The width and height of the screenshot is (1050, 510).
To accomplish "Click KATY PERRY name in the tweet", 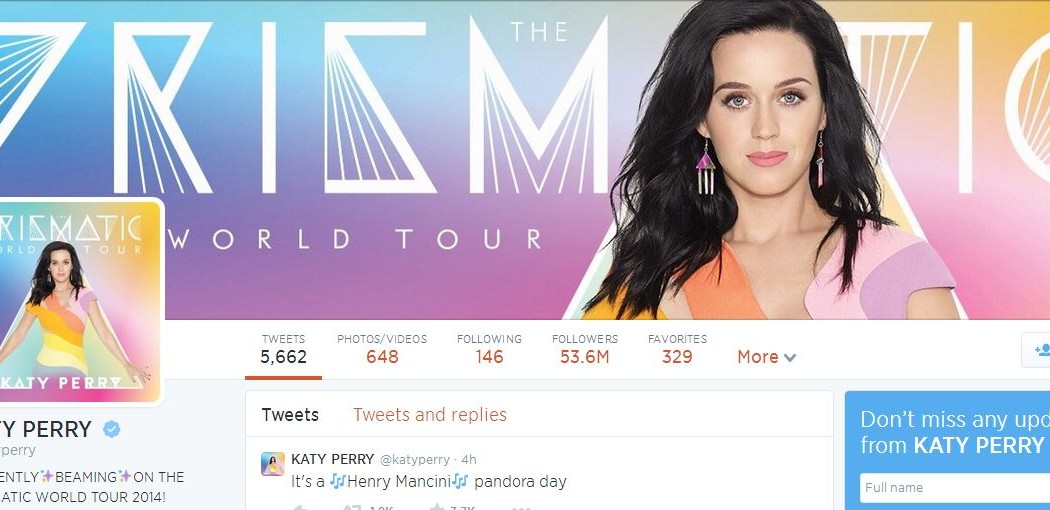I will [332, 460].
